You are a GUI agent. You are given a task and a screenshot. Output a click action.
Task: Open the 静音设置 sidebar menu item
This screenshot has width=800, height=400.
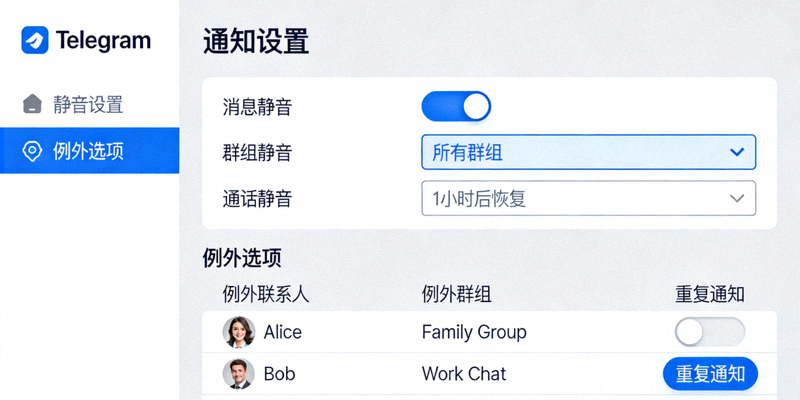88,104
